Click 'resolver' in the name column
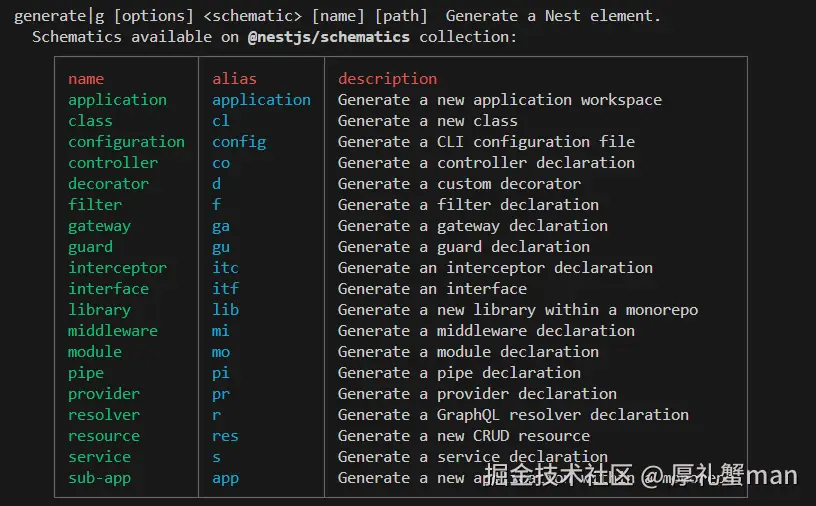The image size is (816, 506). pos(104,415)
